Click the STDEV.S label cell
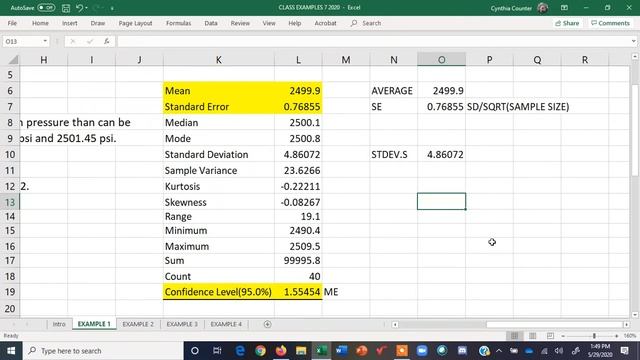This screenshot has width=640, height=360. coord(393,154)
